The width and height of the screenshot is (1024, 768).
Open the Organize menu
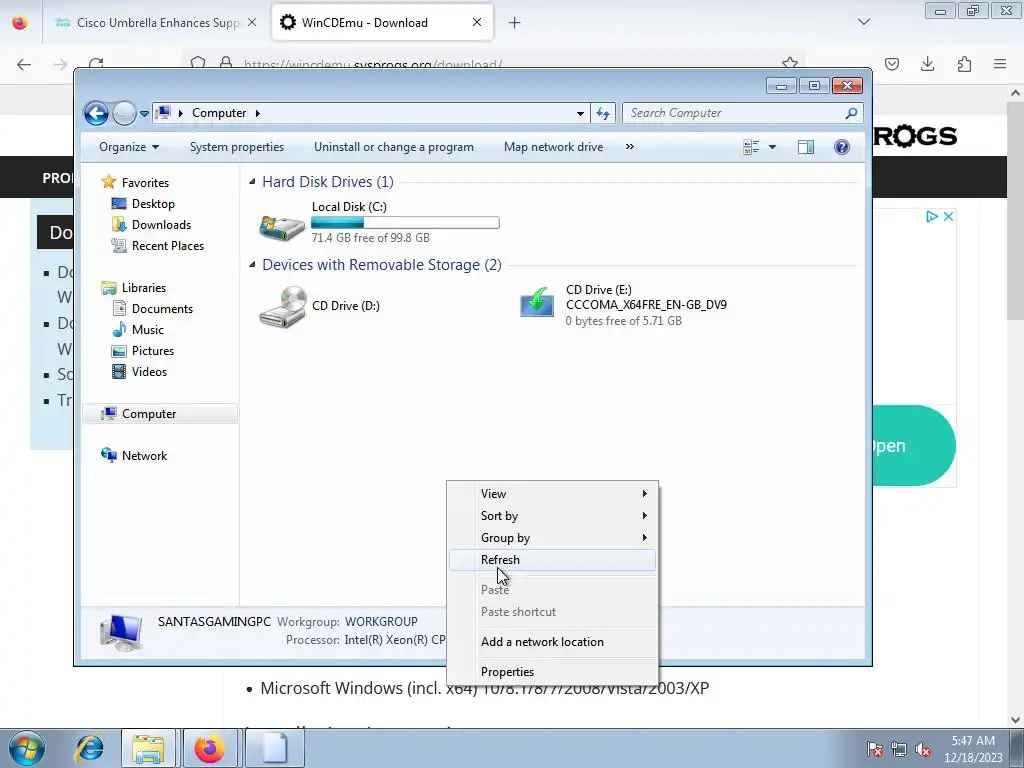129,147
